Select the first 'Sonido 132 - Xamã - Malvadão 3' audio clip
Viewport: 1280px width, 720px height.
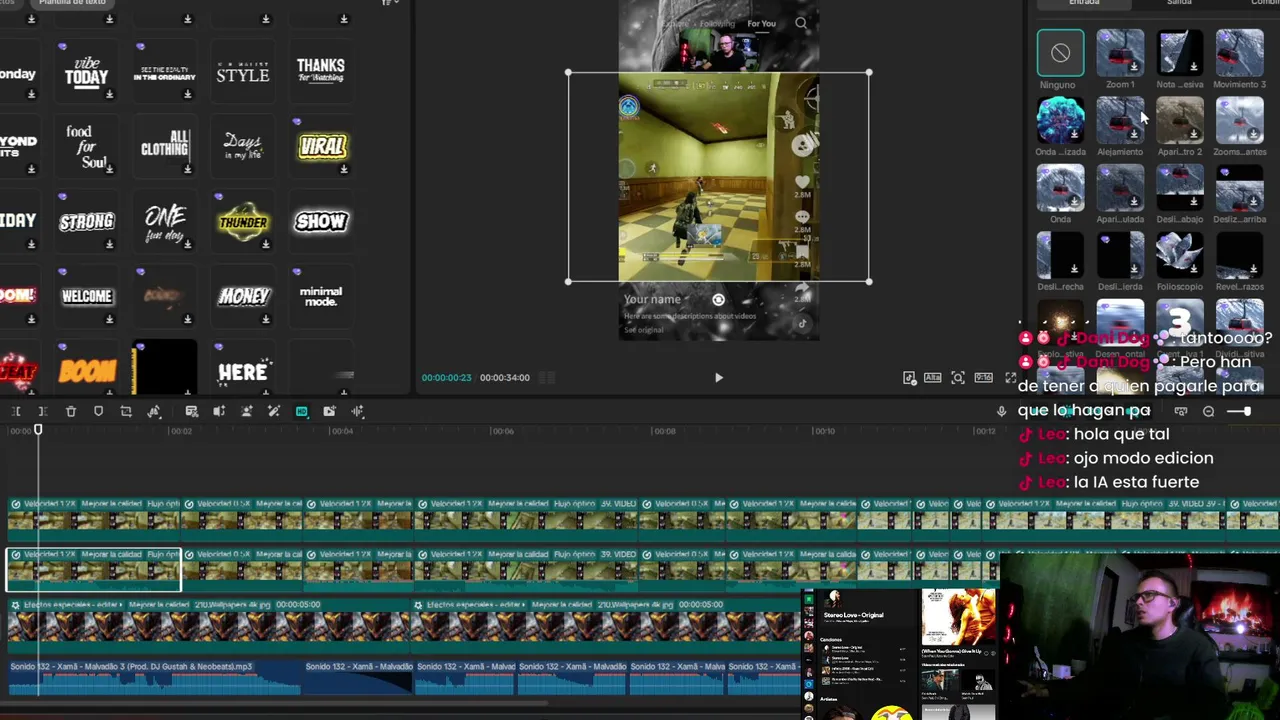pyautogui.click(x=155, y=677)
